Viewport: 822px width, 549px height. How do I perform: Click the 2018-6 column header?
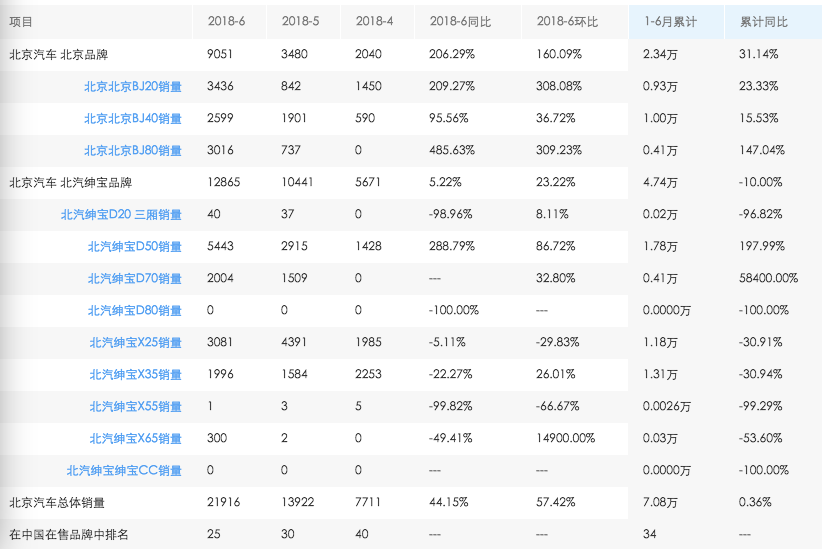click(226, 21)
